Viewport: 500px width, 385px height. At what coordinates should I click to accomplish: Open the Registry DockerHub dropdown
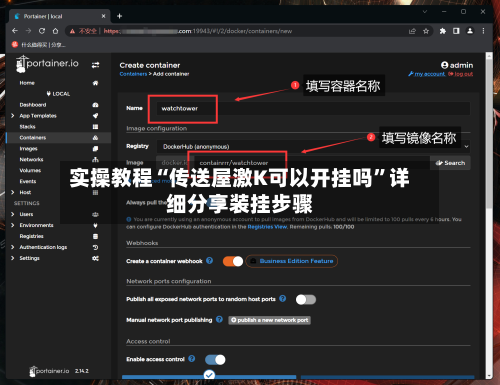tap(313, 147)
